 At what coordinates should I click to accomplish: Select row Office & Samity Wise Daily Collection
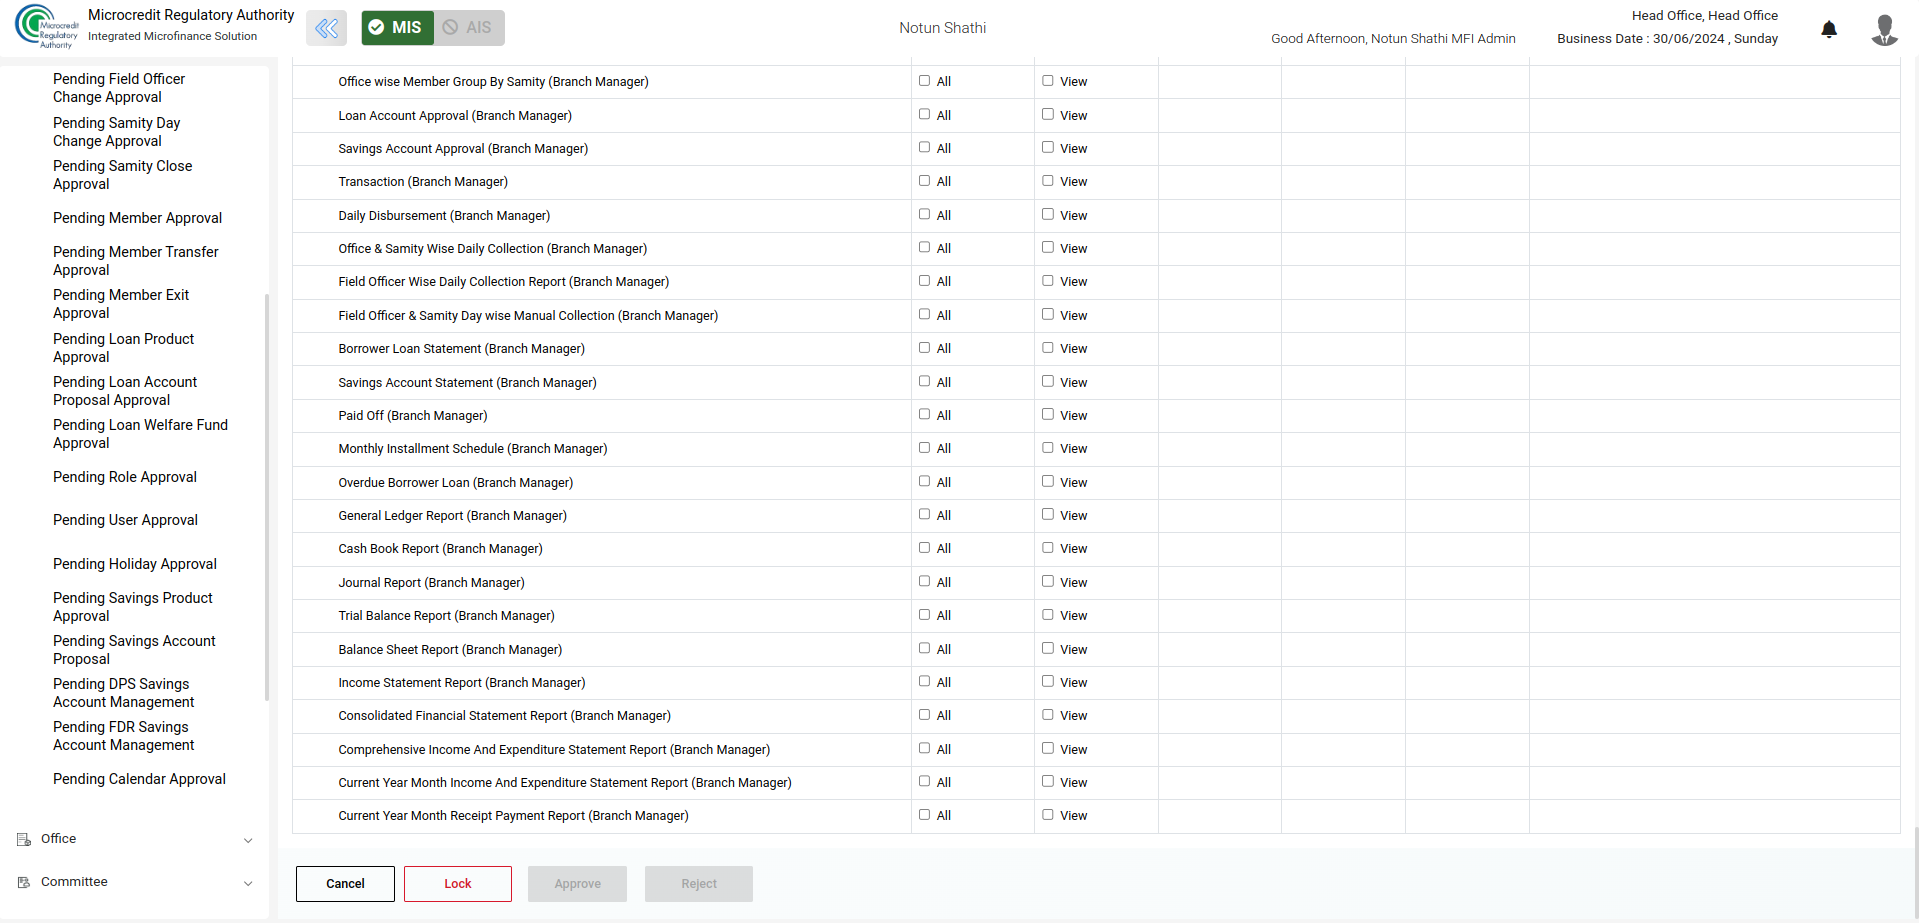(1096, 249)
